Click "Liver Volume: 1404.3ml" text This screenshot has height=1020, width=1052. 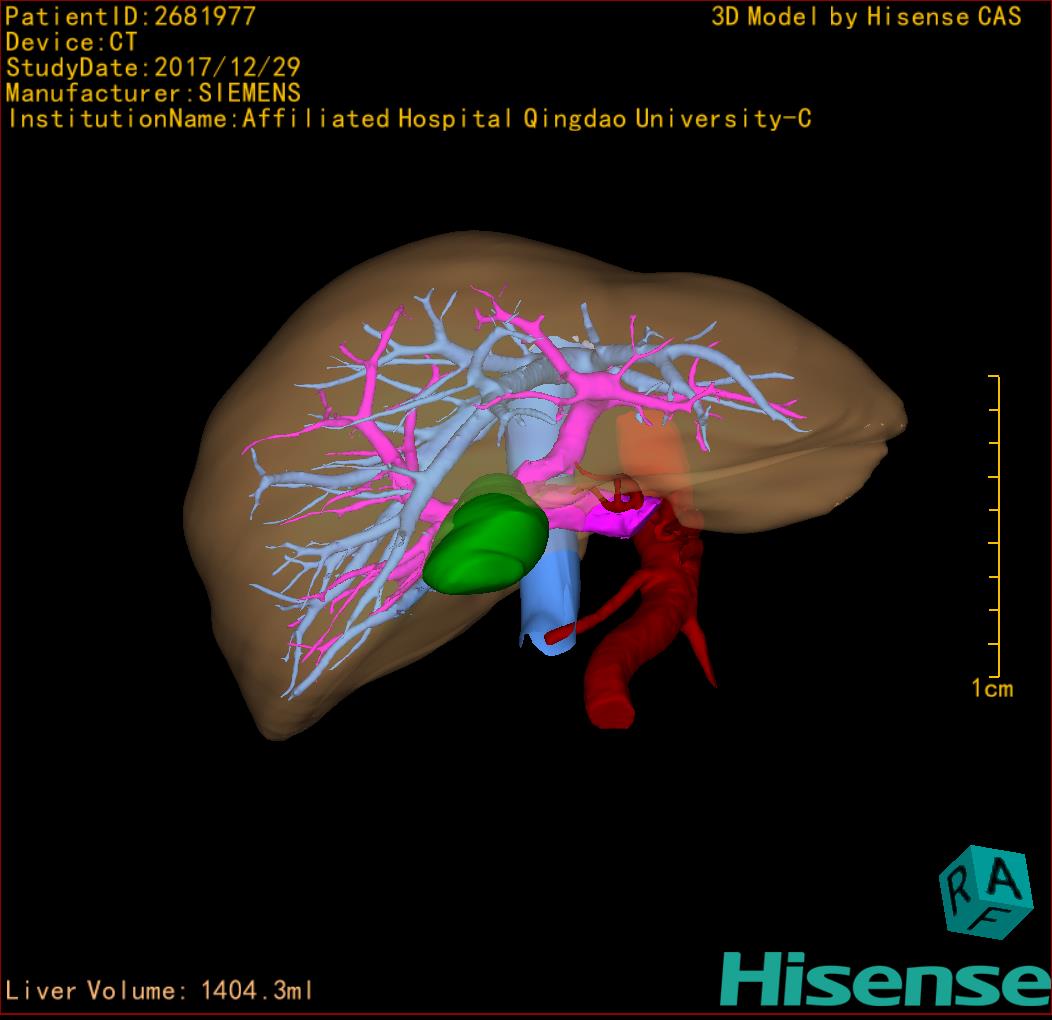(159, 990)
